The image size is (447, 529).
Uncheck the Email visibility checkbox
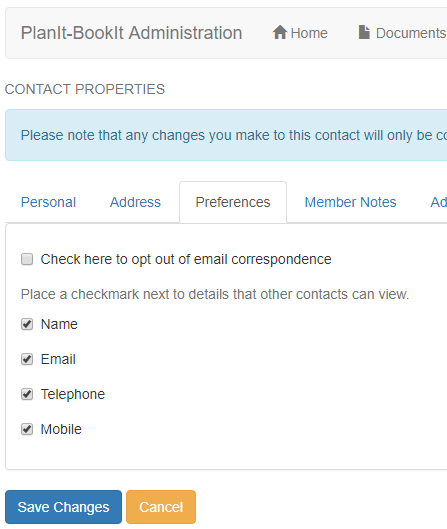click(x=27, y=359)
